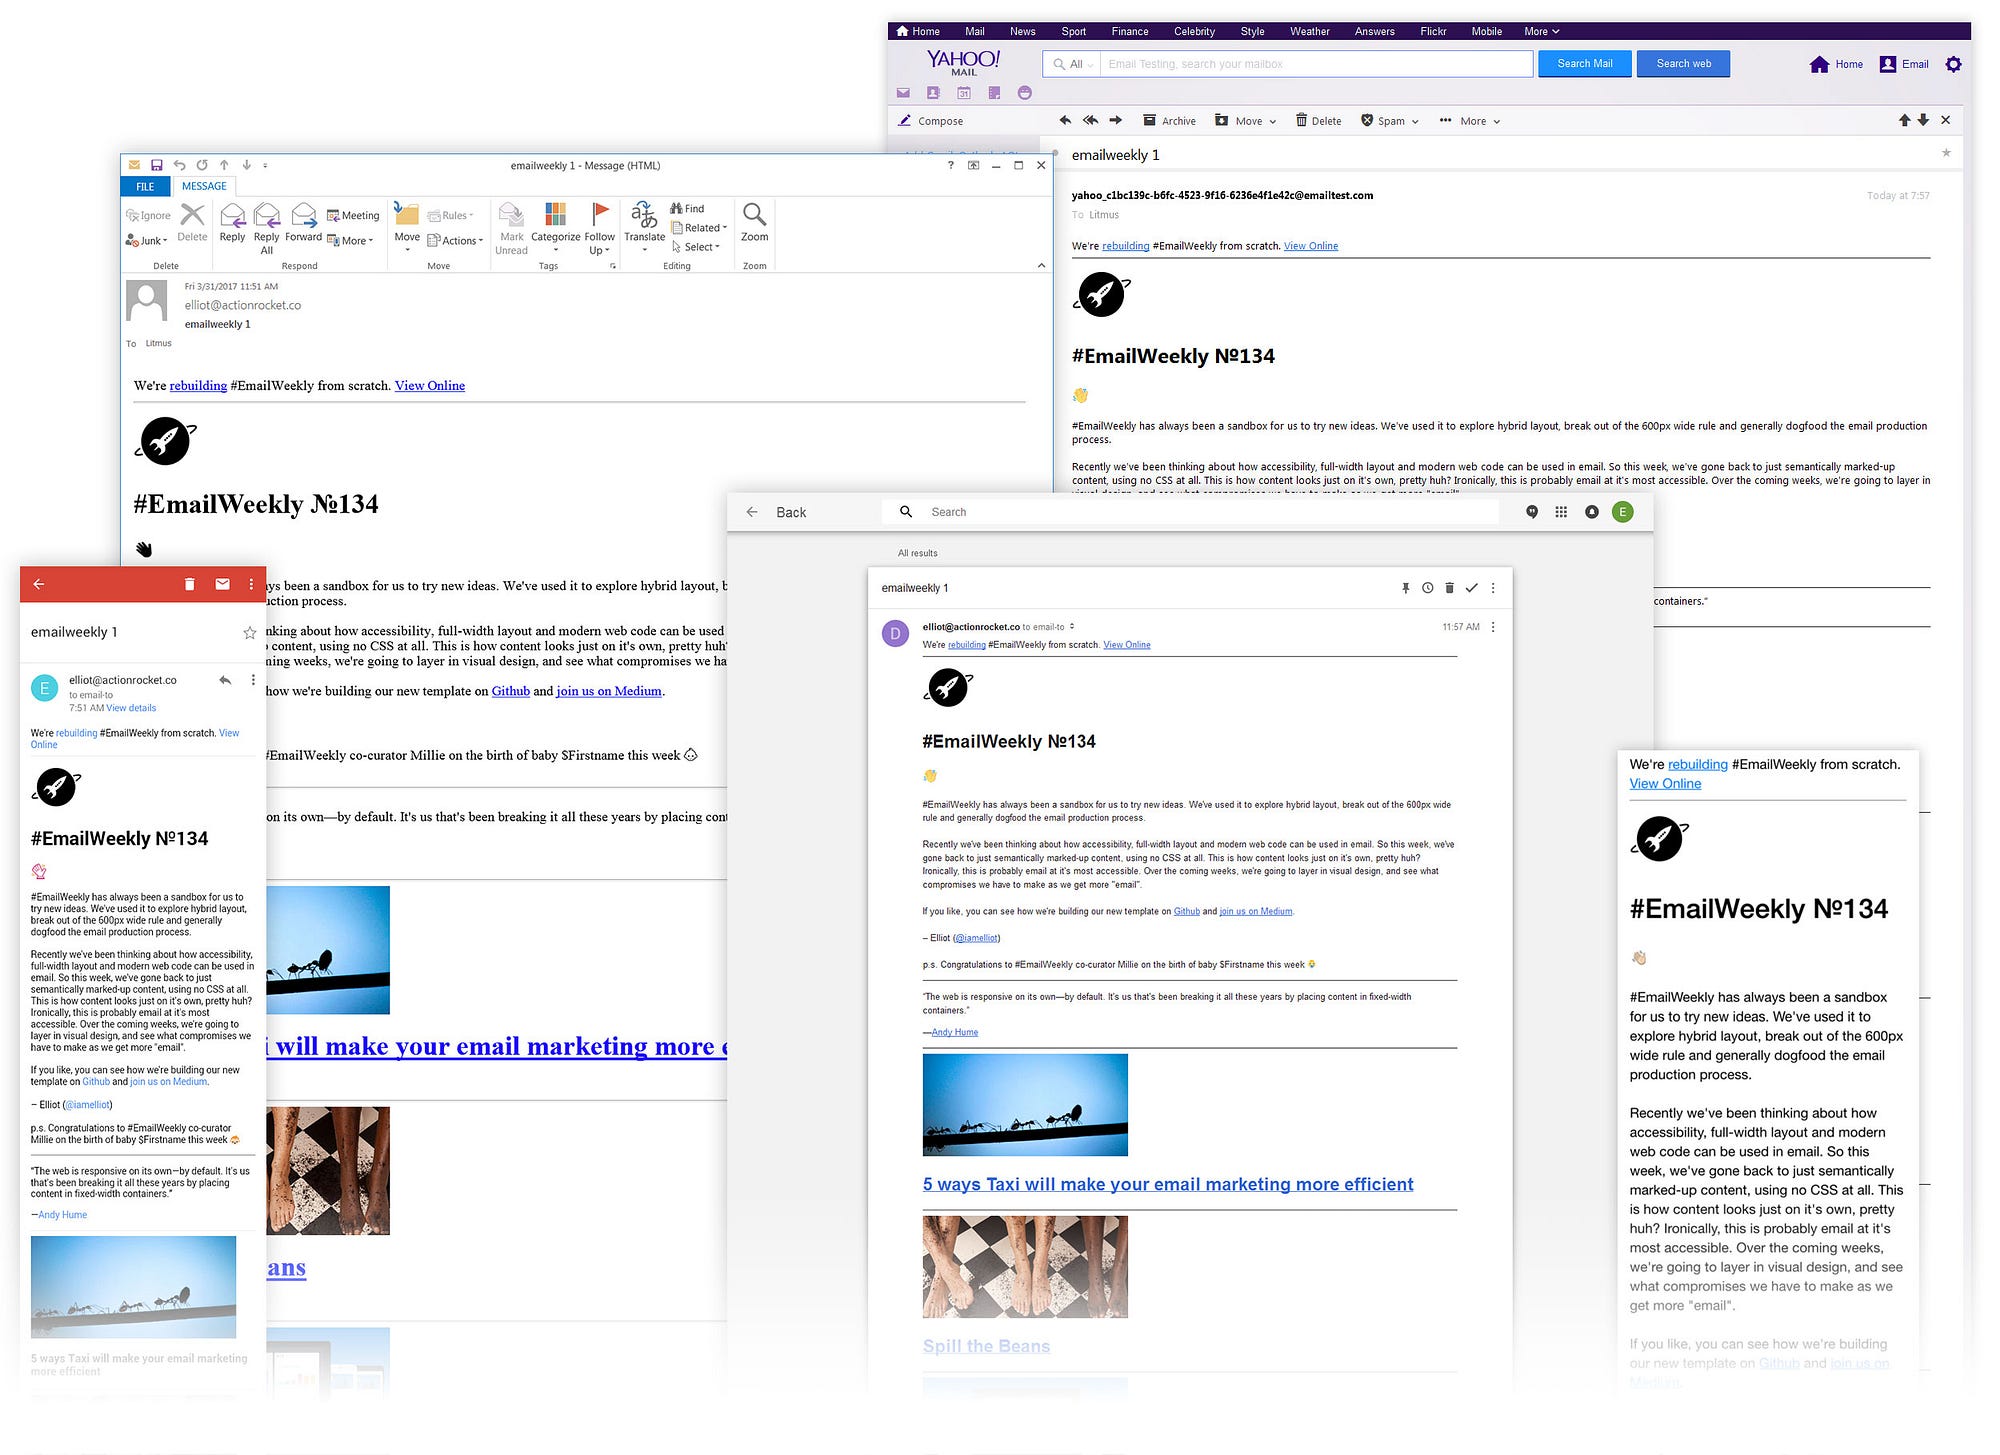Open Weather in Yahoo top navigation
The width and height of the screenshot is (2000, 1455).
click(1310, 31)
